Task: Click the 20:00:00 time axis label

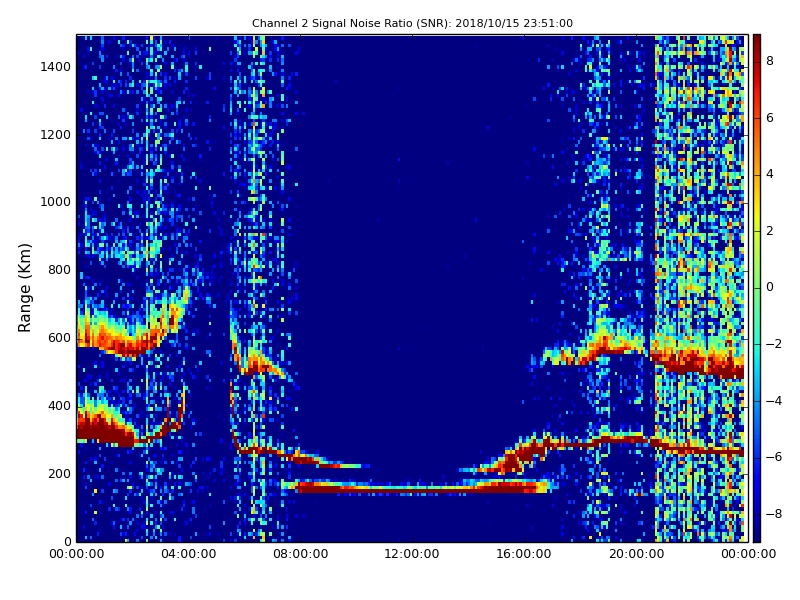Action: click(636, 554)
